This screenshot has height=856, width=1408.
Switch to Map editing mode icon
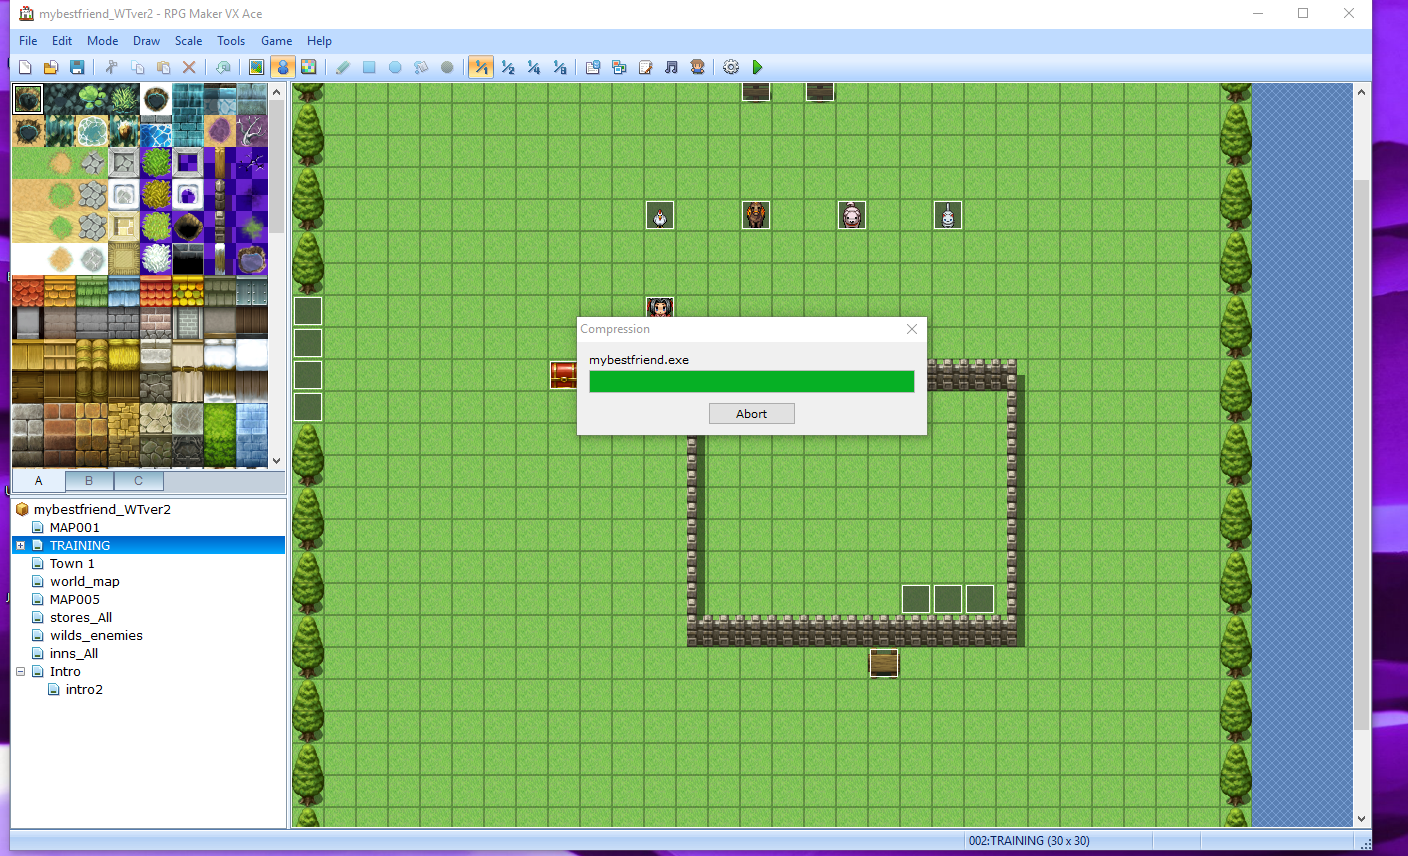coord(257,67)
